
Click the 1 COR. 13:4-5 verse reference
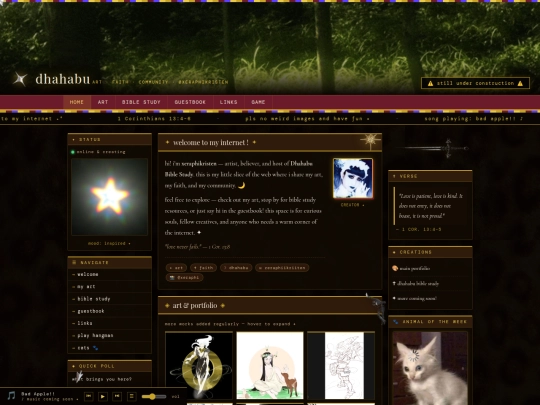click(x=419, y=229)
